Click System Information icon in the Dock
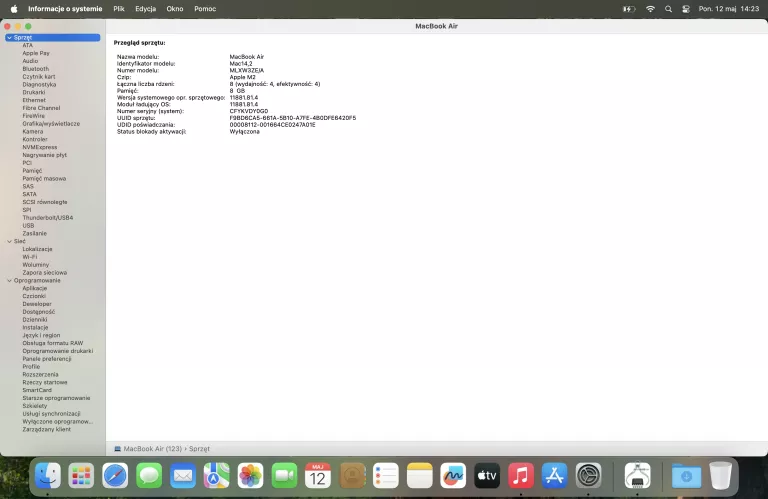 coord(637,475)
